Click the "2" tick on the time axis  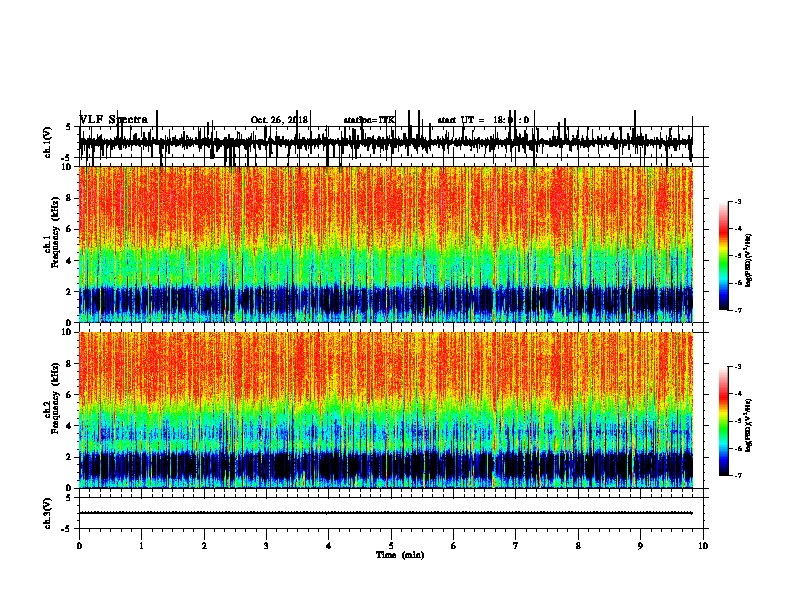tap(204, 546)
